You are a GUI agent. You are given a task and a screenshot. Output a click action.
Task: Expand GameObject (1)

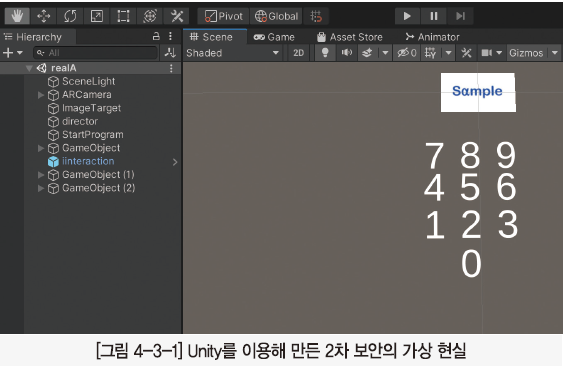(41, 175)
